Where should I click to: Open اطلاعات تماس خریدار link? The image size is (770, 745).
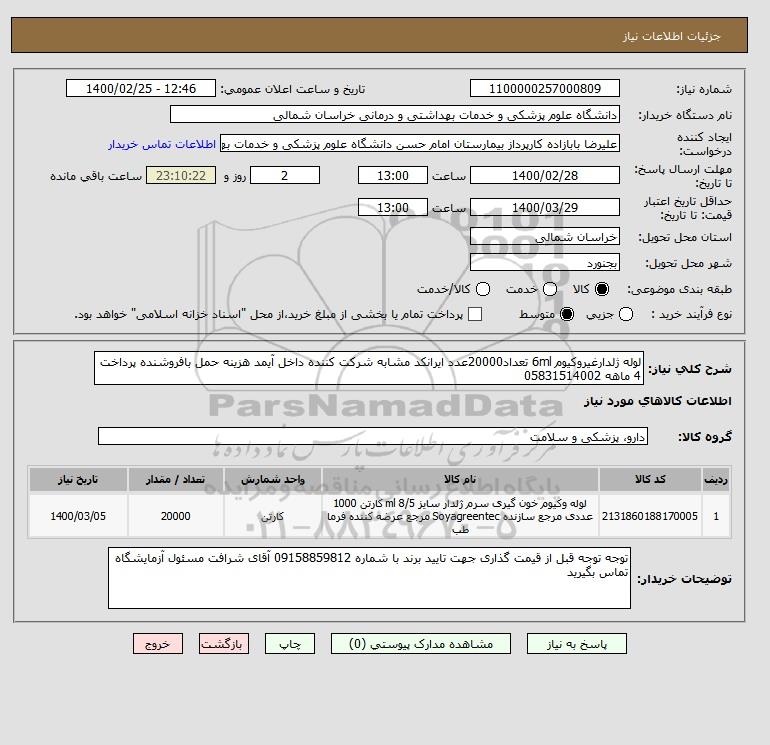[x=162, y=144]
